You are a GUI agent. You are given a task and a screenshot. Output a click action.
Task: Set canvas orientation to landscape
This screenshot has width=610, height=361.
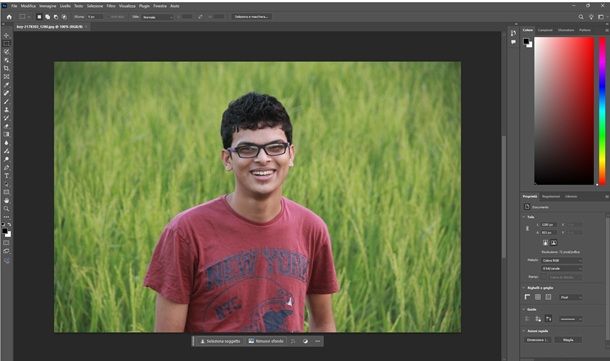(x=554, y=243)
